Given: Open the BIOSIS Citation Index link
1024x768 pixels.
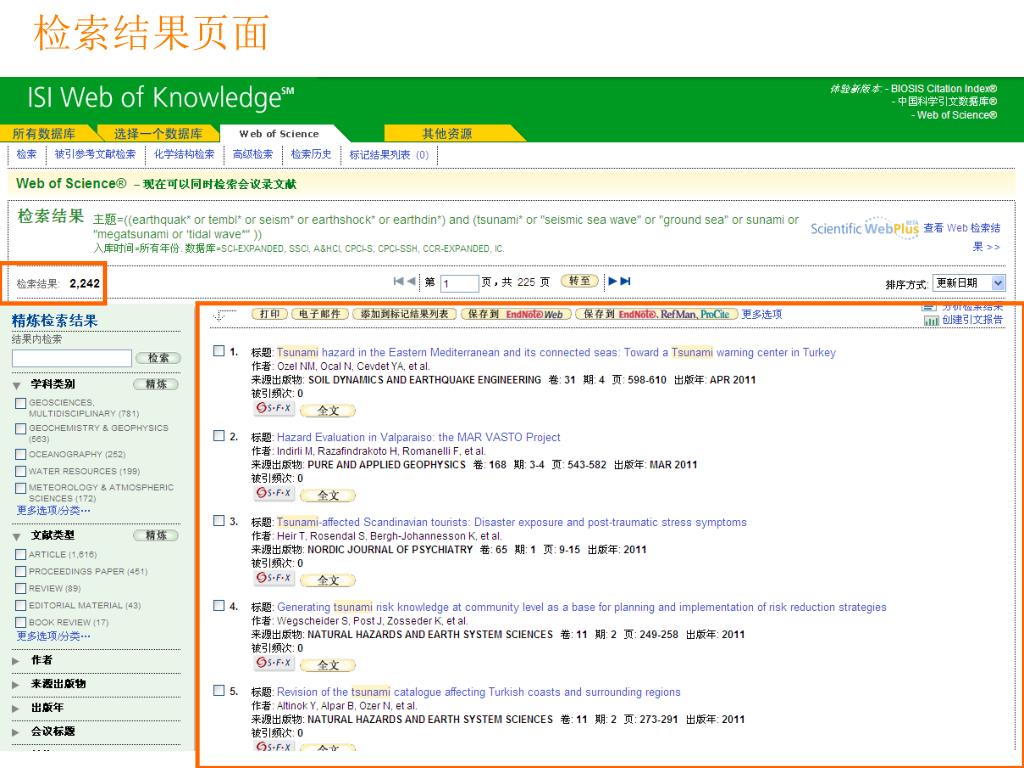Looking at the screenshot, I should [944, 89].
